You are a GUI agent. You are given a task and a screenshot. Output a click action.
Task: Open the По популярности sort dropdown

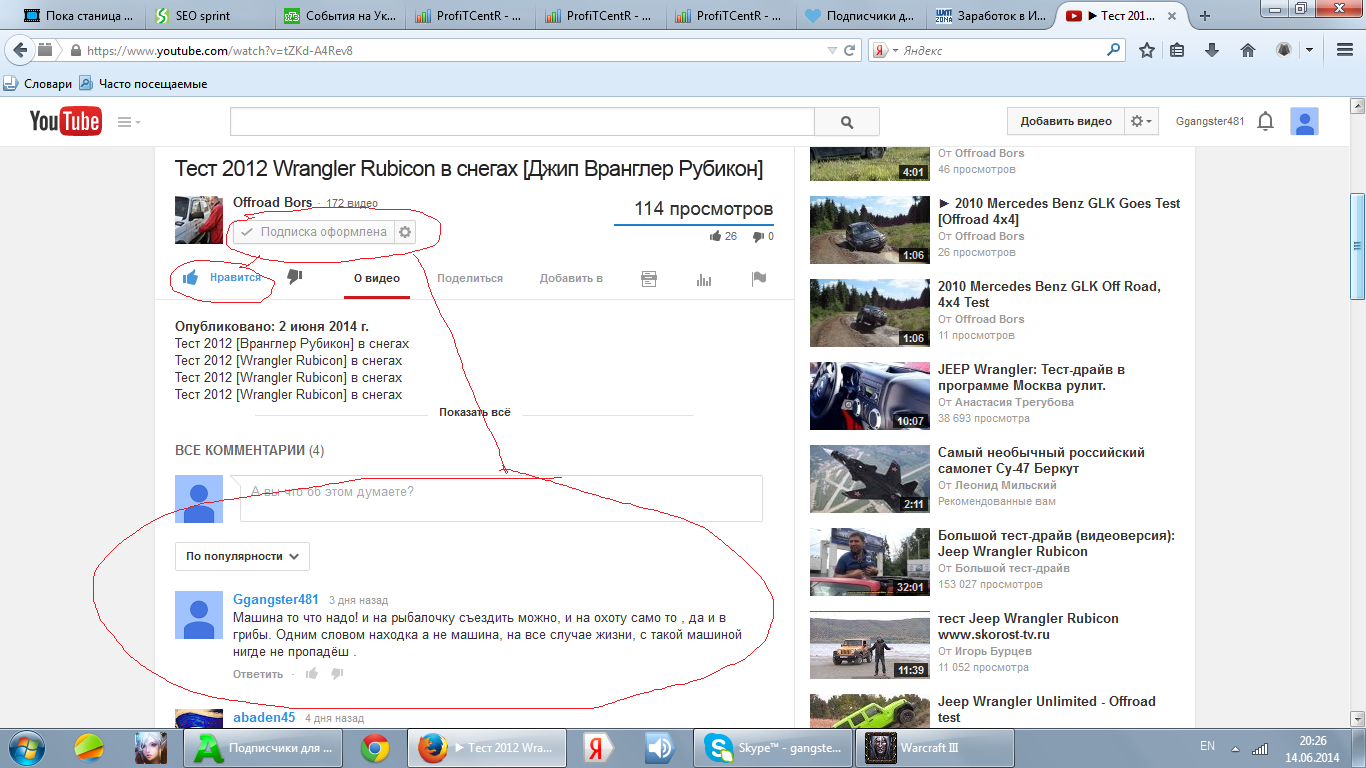[x=242, y=556]
